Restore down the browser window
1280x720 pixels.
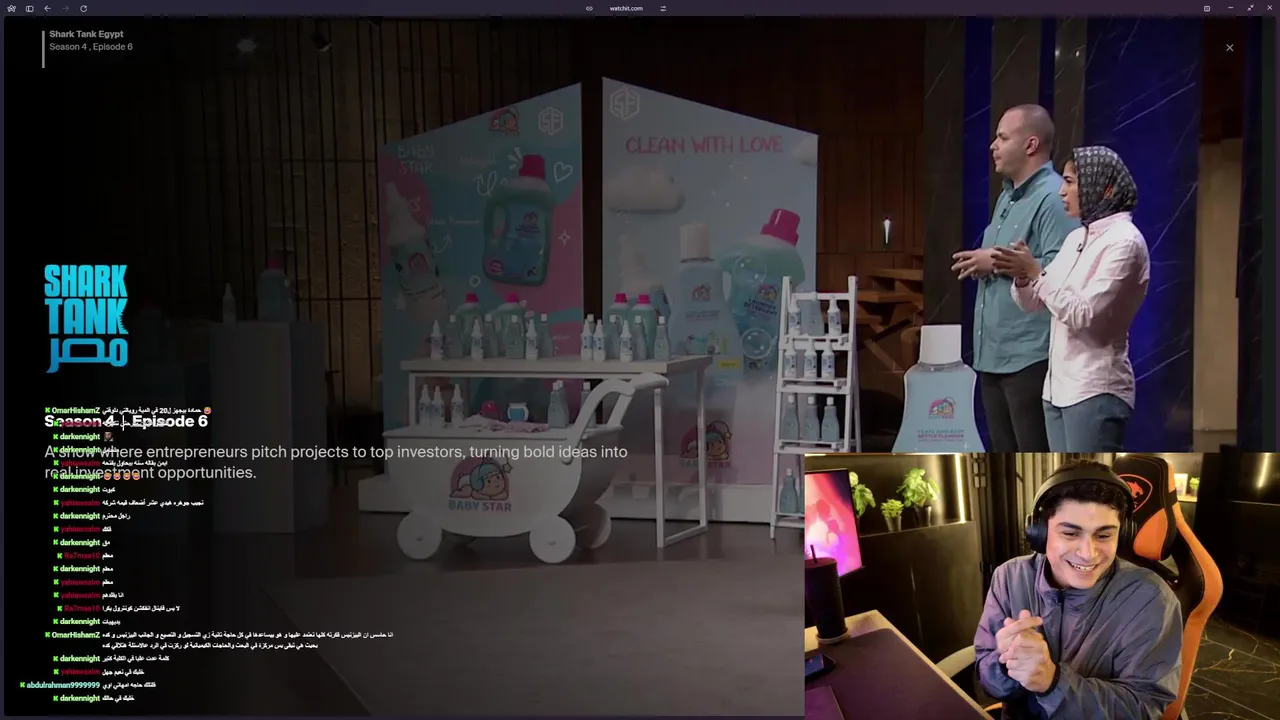[1250, 8]
